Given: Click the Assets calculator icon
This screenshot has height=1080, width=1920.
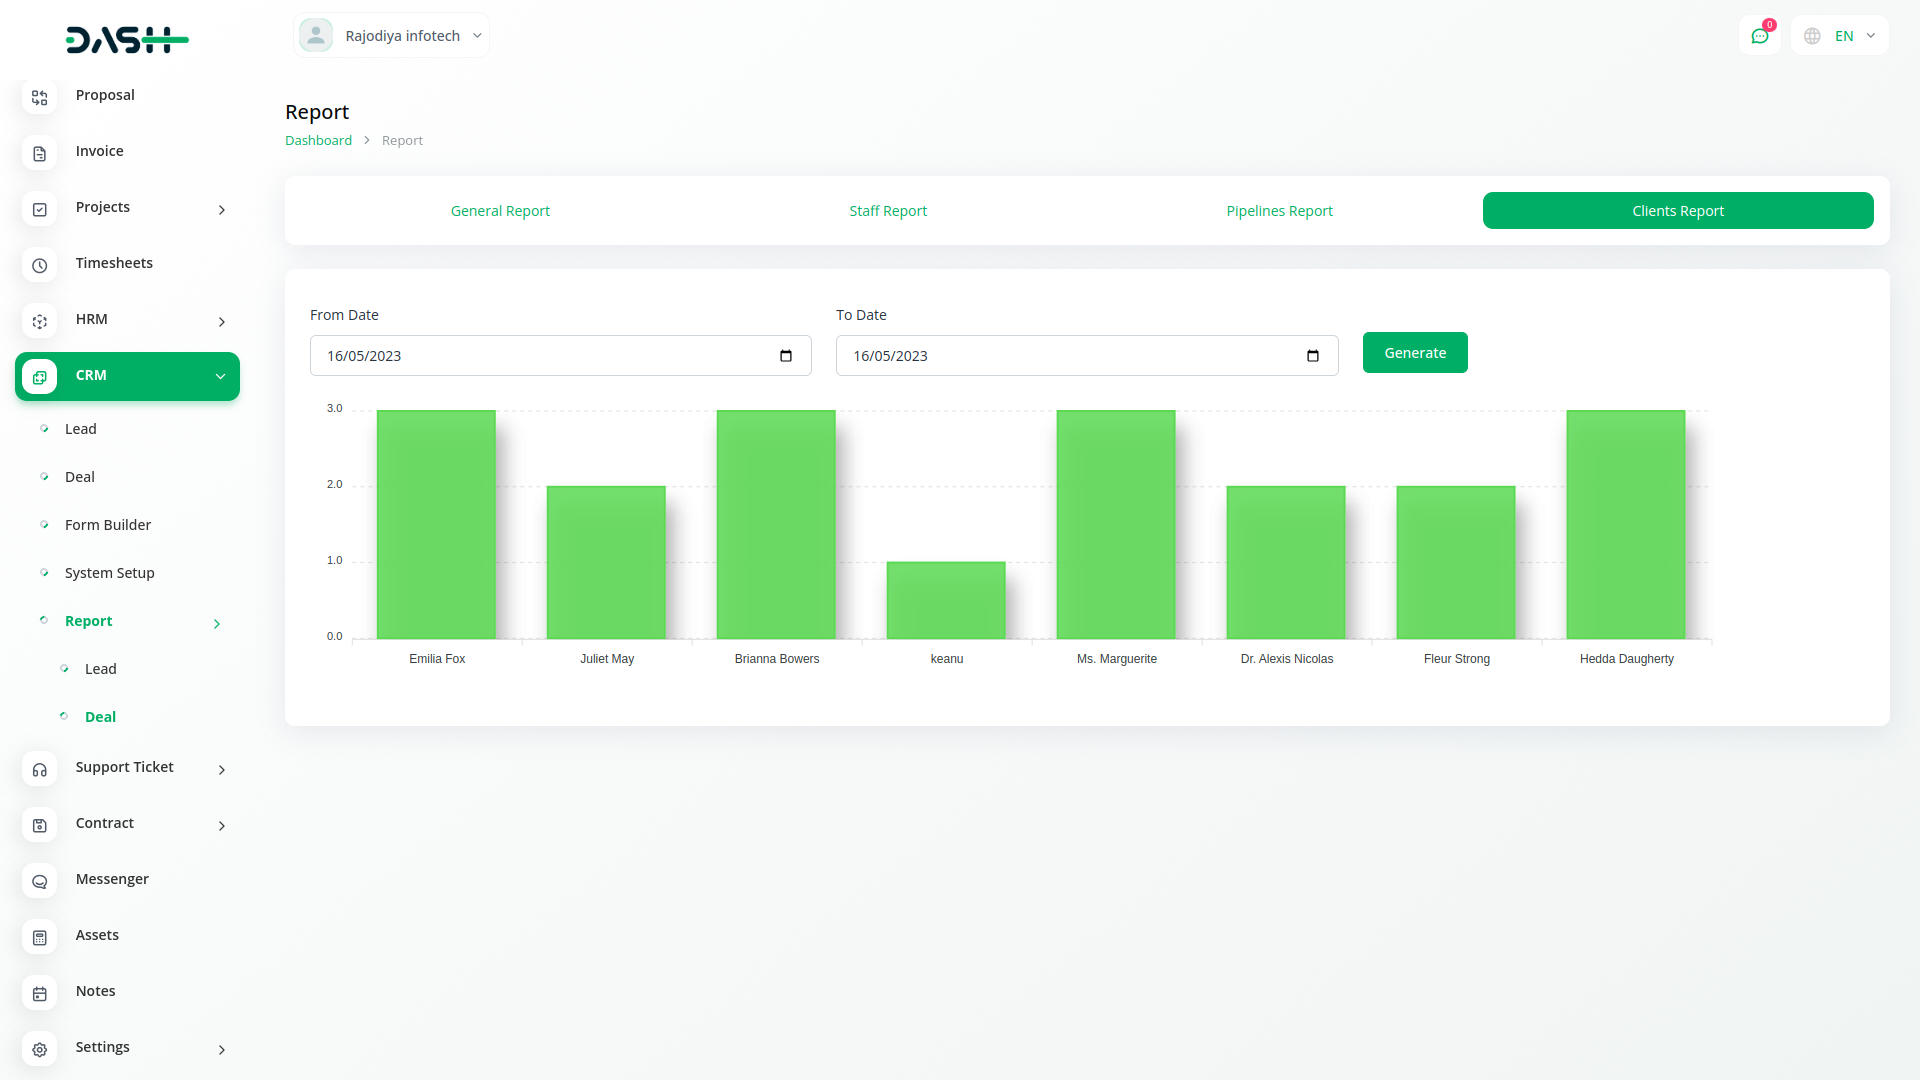Looking at the screenshot, I should [39, 937].
